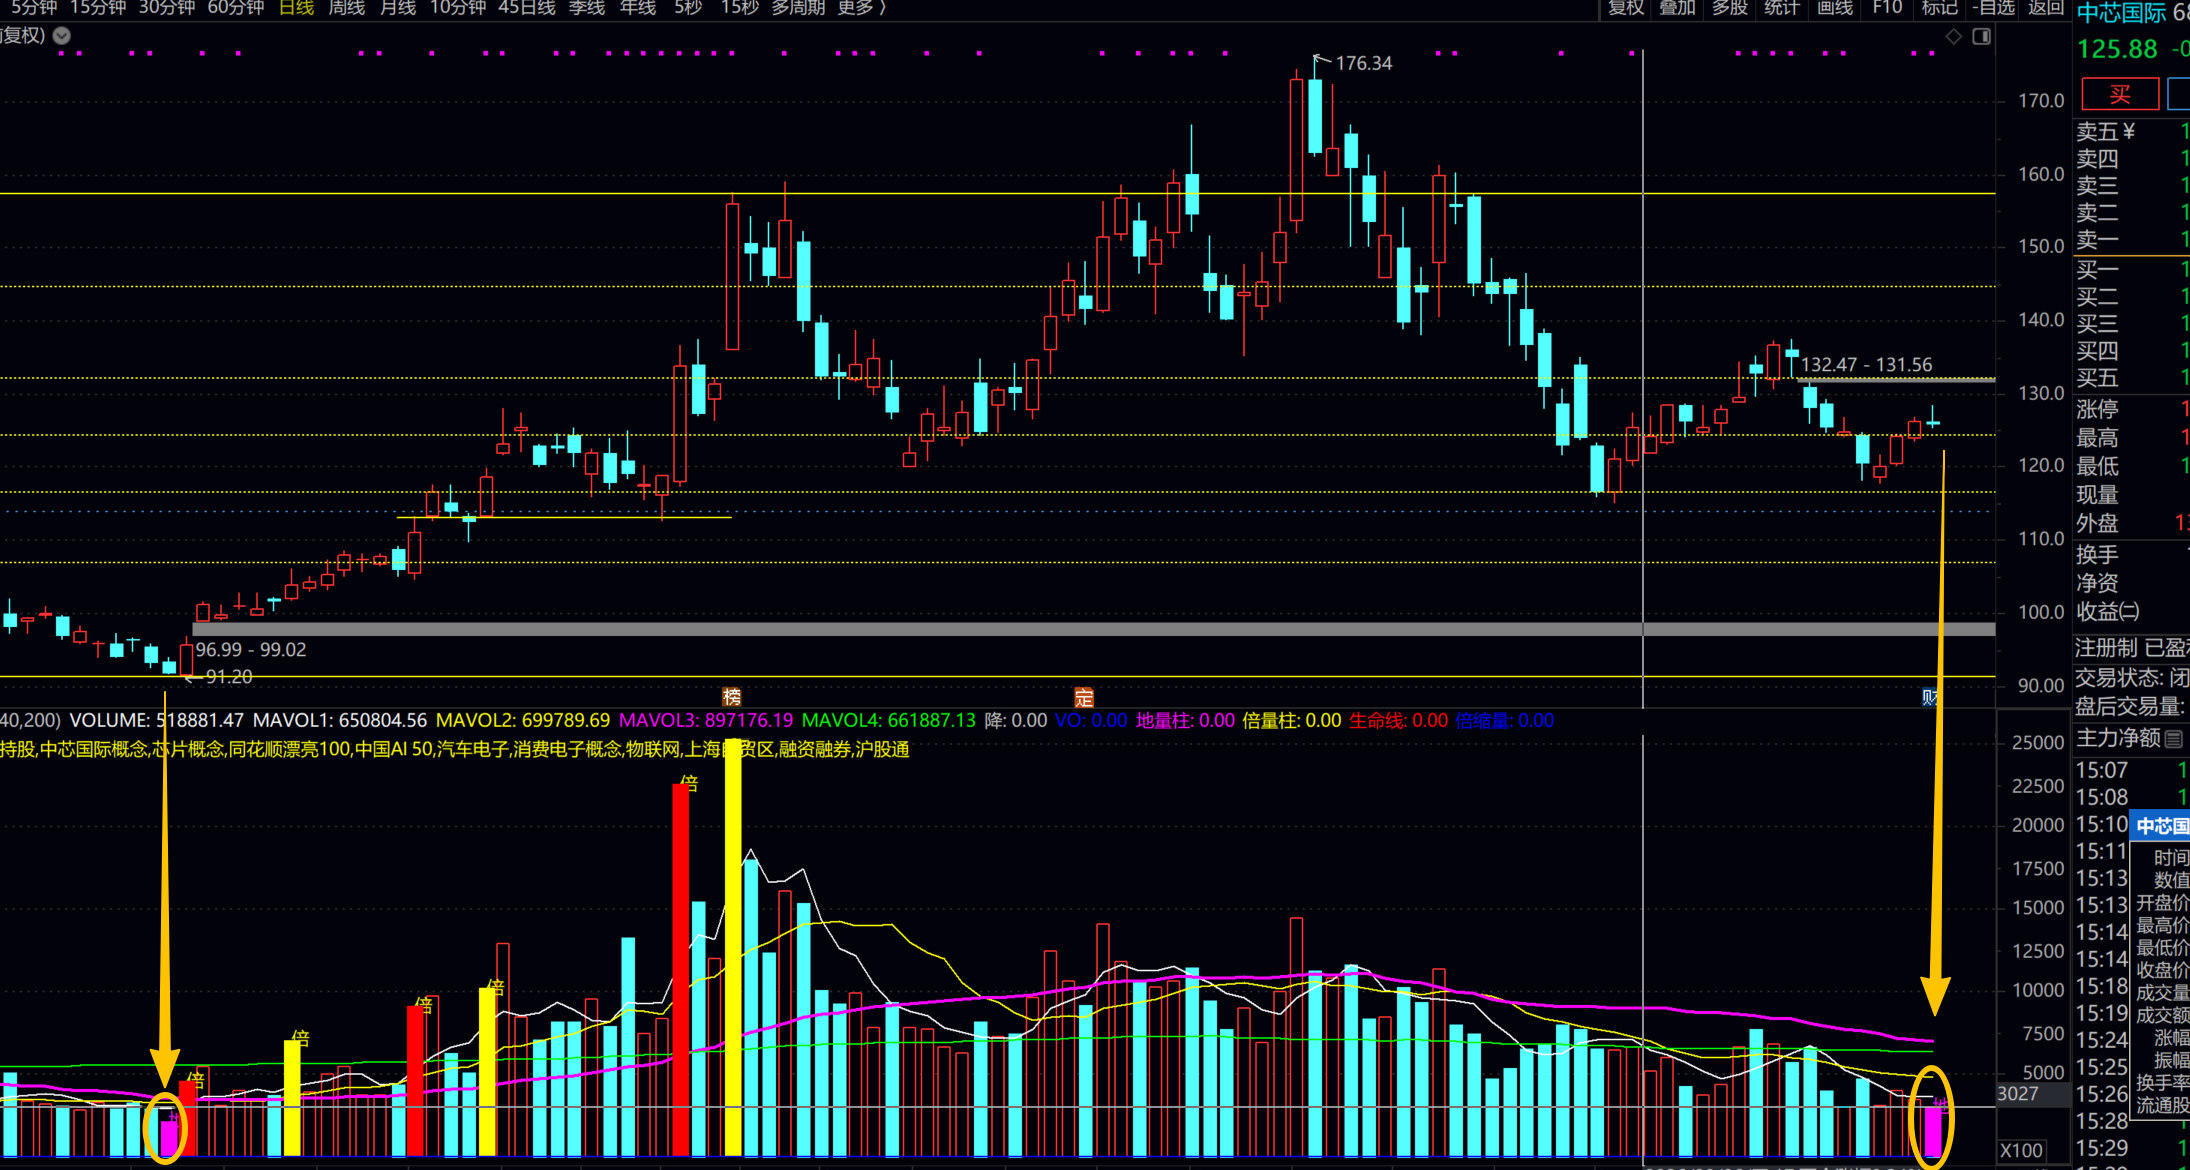Switch to the 周线 weekly period
This screenshot has width=2190, height=1170.
[x=347, y=8]
